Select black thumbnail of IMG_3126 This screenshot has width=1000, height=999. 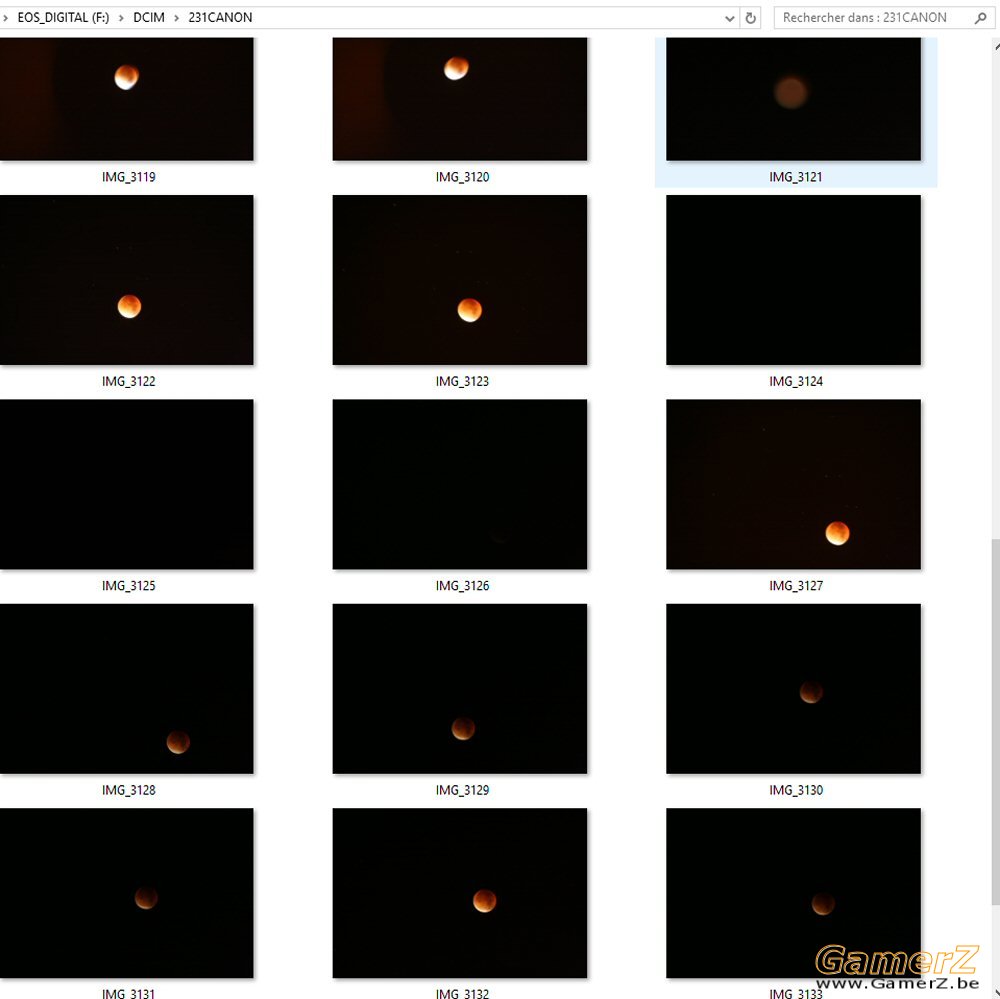pos(460,484)
